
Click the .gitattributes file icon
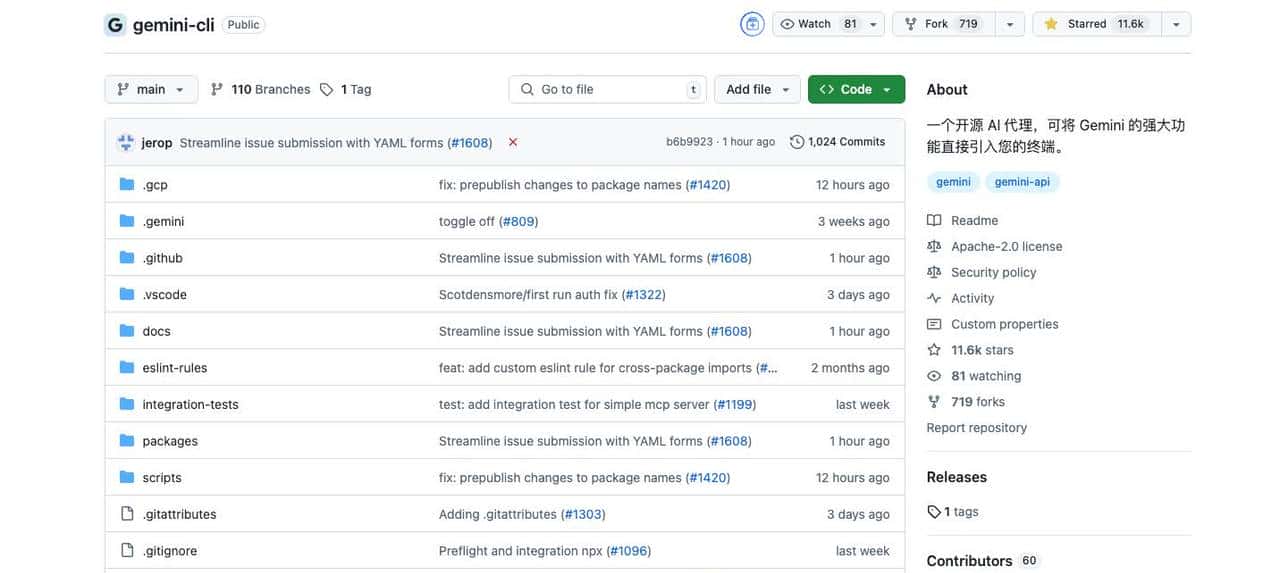point(127,514)
